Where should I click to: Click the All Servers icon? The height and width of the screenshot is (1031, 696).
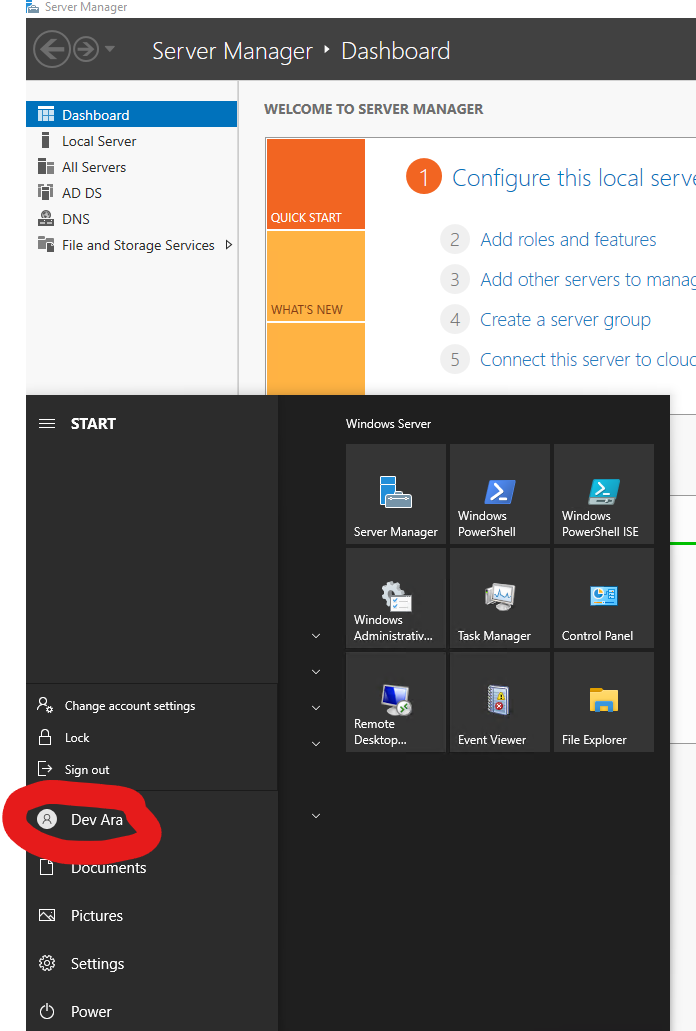[x=46, y=166]
